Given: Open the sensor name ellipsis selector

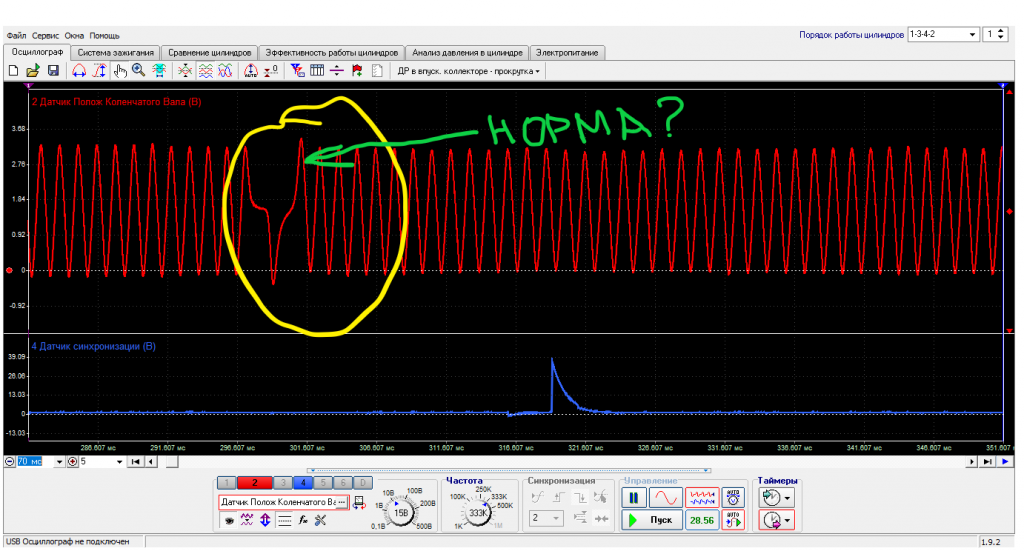Looking at the screenshot, I should click(341, 502).
